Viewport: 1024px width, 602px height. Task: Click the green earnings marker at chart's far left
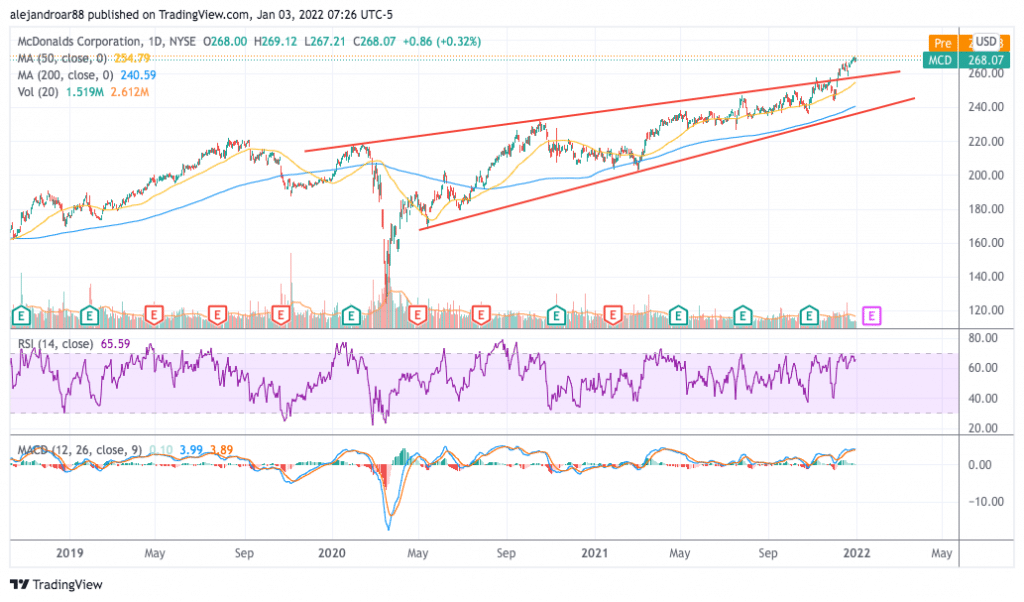click(x=22, y=316)
